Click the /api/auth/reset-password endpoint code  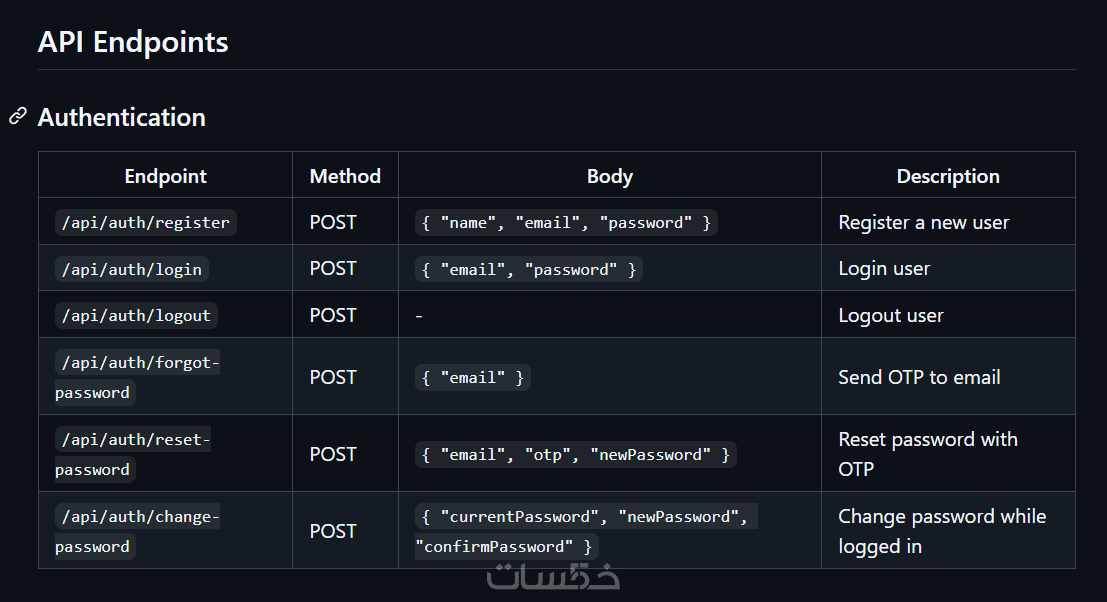tap(132, 454)
